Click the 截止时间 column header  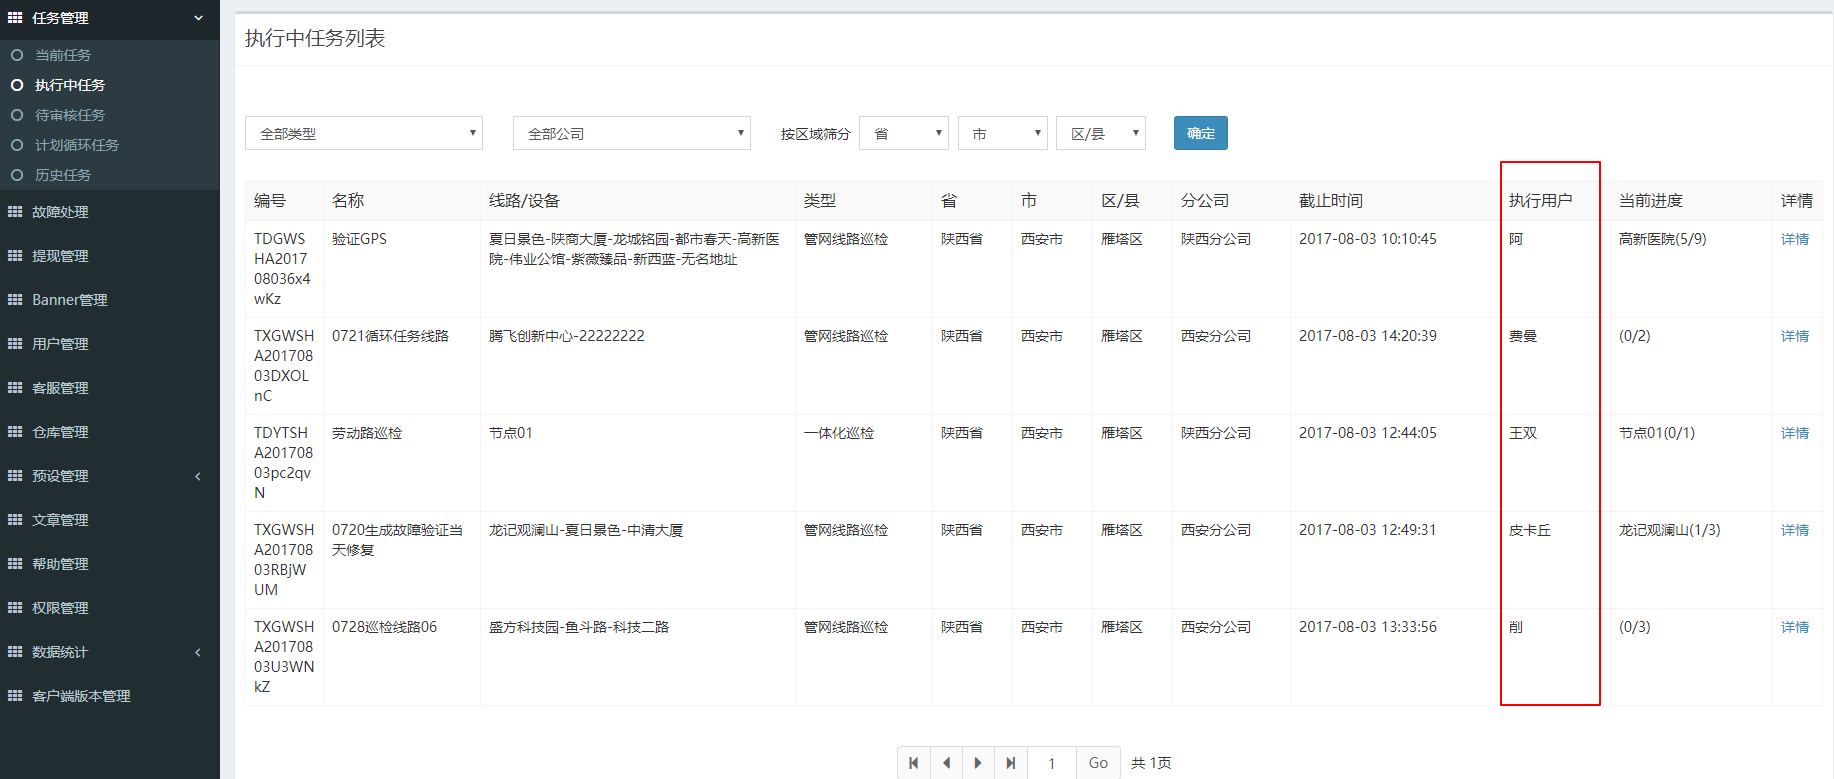(1330, 201)
